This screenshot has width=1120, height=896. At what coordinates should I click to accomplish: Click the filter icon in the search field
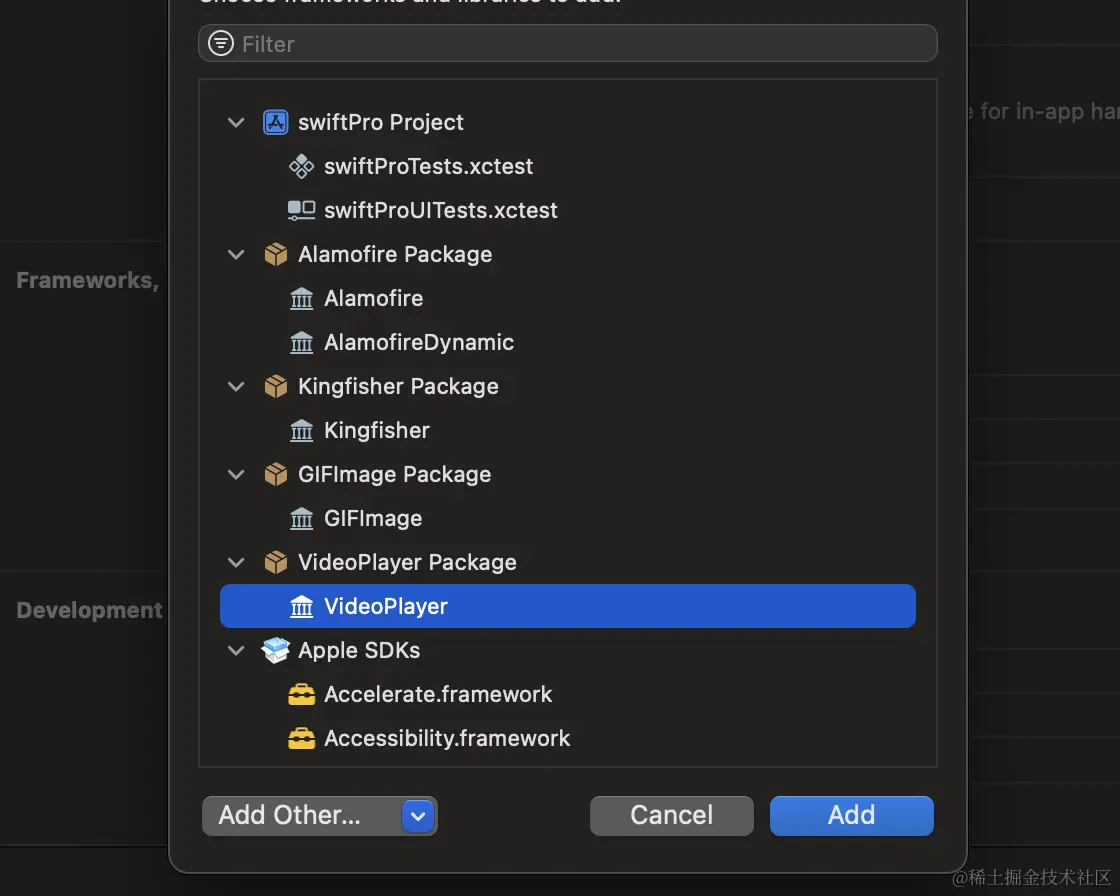click(221, 44)
